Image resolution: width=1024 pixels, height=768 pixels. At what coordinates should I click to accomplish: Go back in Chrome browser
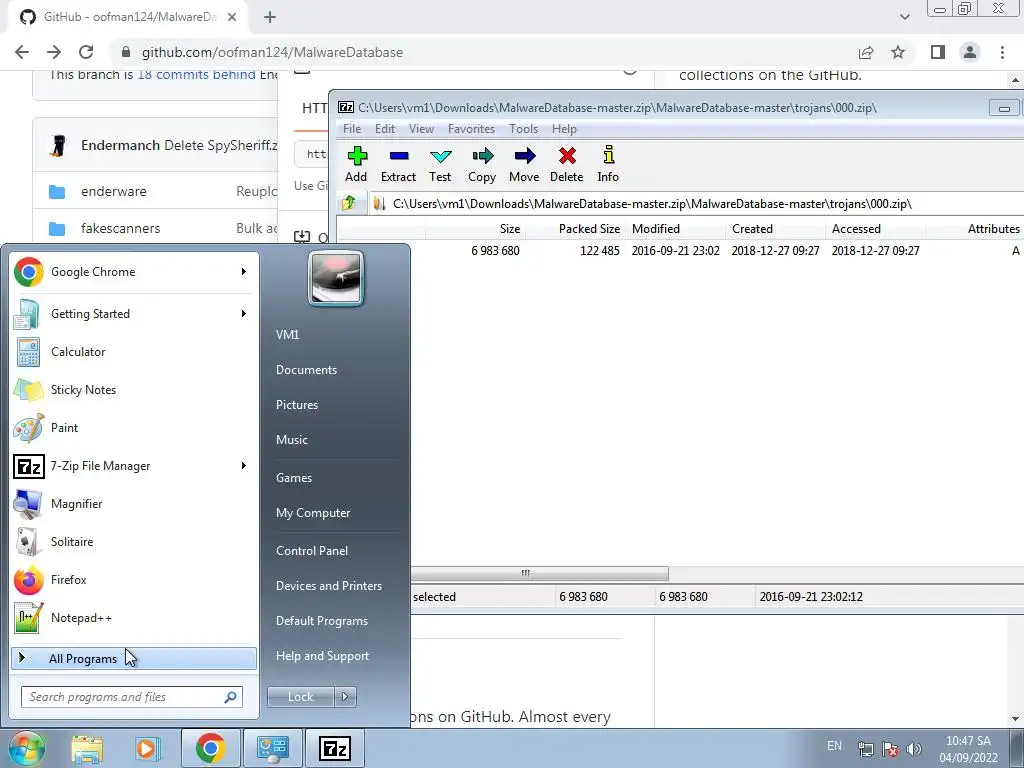(x=22, y=52)
